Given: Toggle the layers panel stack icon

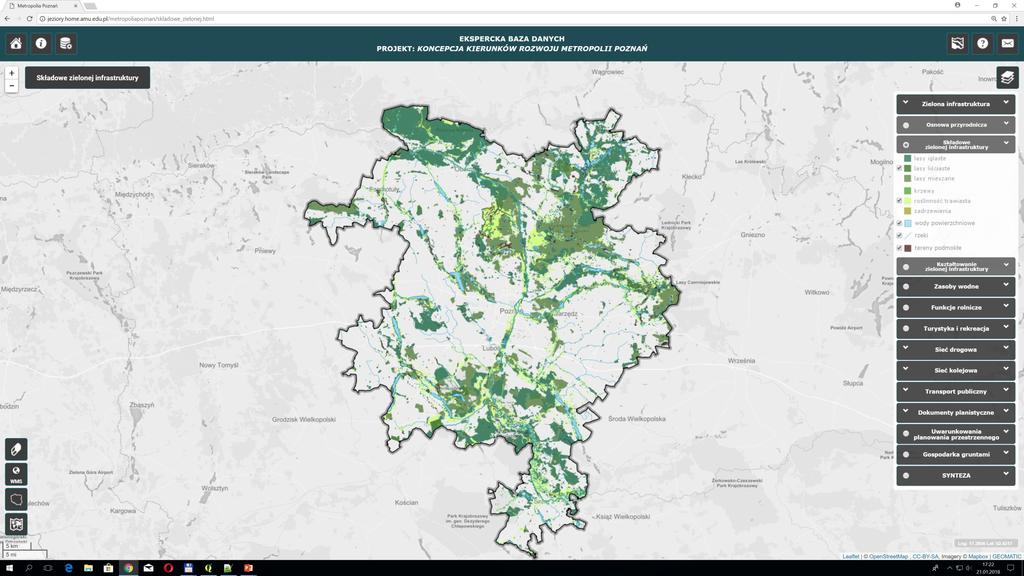Looking at the screenshot, I should (1007, 78).
